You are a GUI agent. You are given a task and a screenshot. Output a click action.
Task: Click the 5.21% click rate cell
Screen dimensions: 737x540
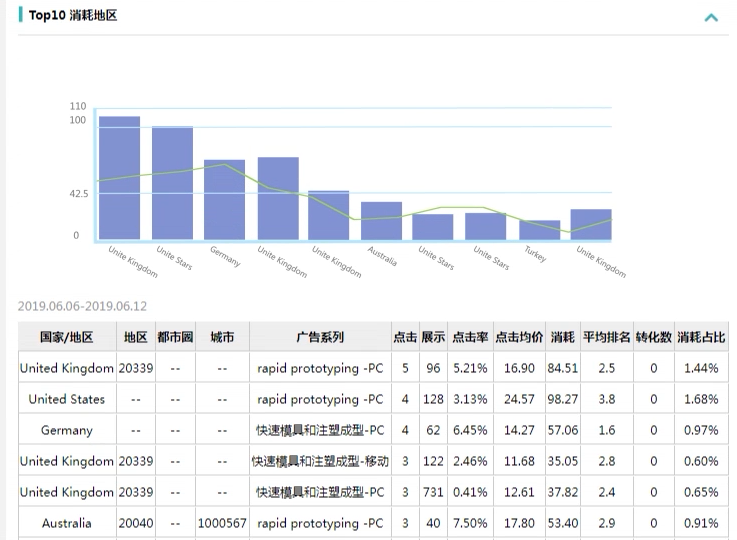pos(470,368)
